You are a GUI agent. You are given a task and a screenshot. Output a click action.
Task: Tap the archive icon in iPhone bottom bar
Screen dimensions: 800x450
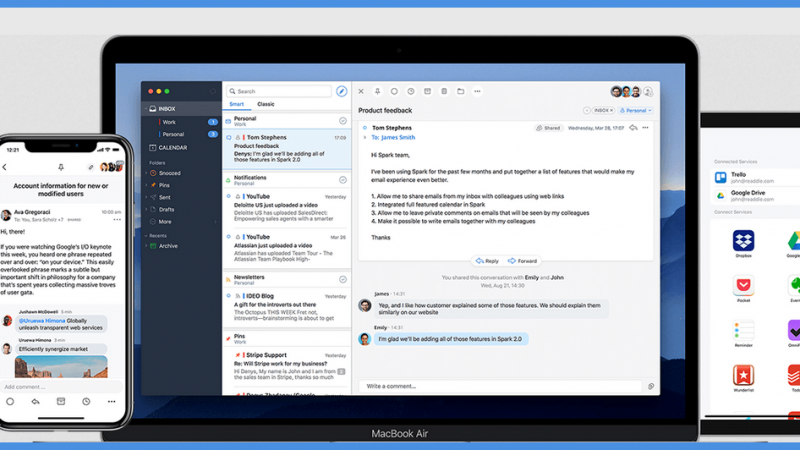point(61,402)
